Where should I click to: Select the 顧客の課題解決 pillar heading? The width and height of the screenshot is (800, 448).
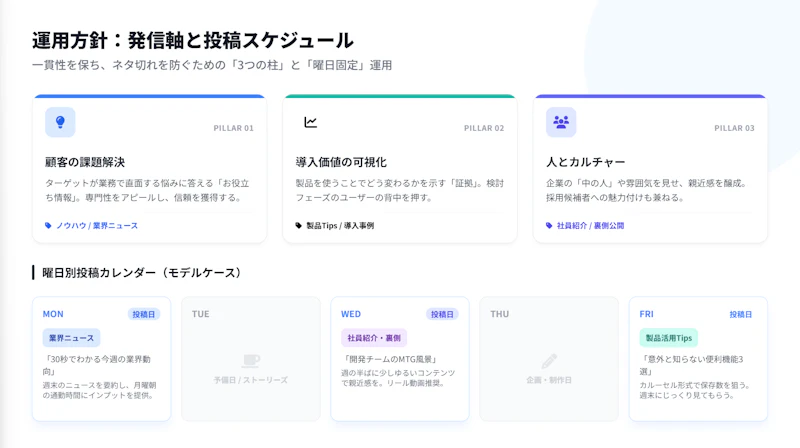tap(85, 162)
